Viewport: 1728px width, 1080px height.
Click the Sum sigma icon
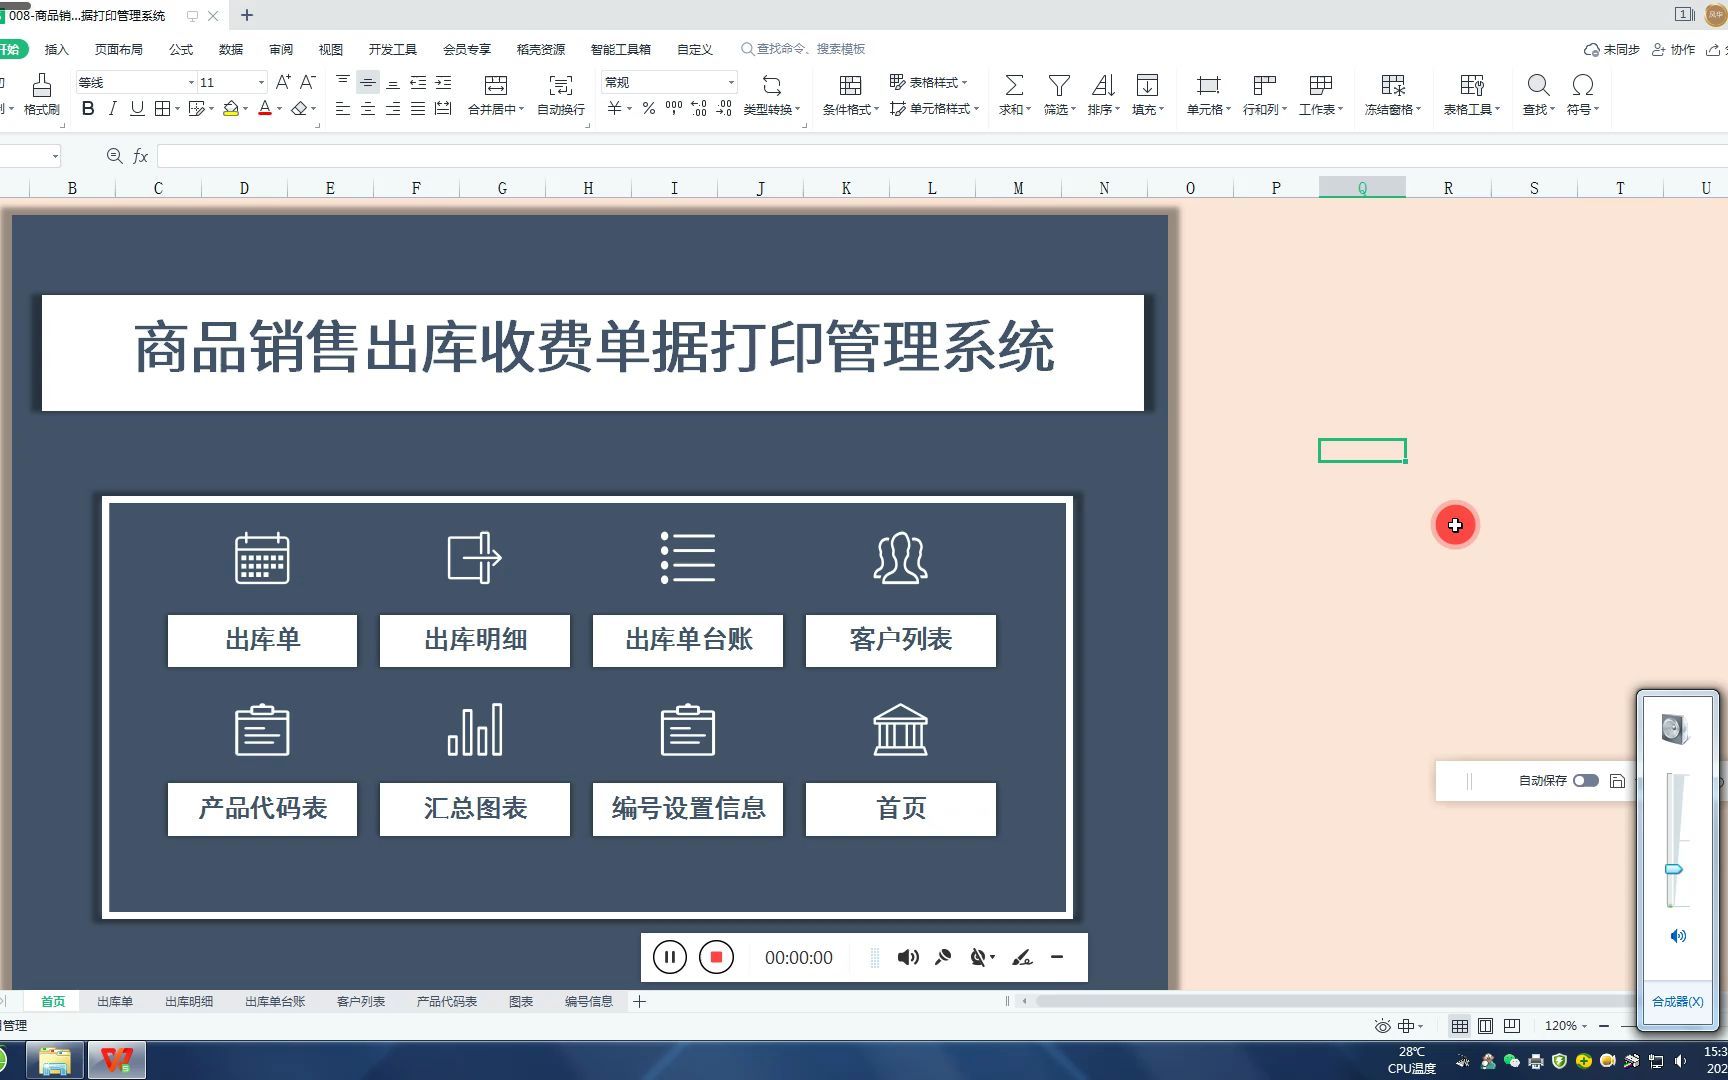(1014, 85)
